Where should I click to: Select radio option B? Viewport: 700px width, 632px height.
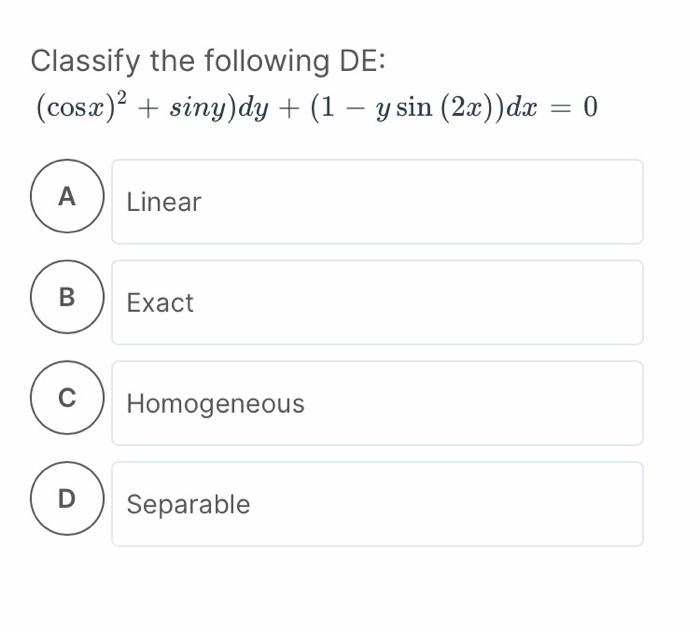click(x=67, y=297)
